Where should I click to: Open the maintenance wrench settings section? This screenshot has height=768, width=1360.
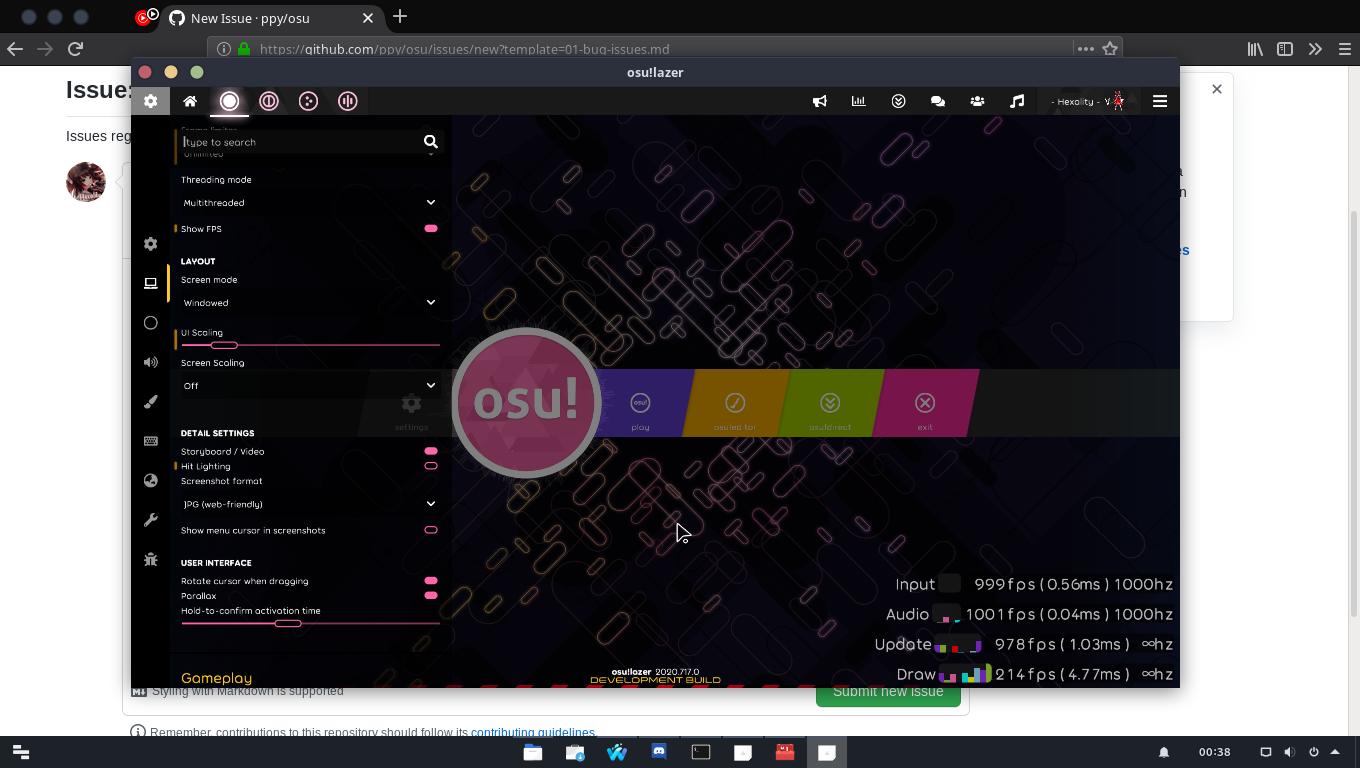pyautogui.click(x=150, y=519)
